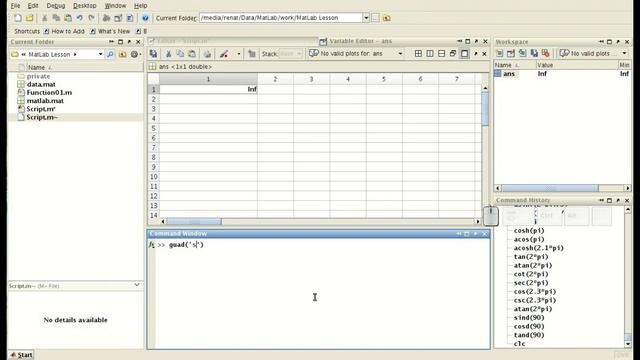640x360 pixels.
Task: Open an existing file from toolbar
Action: click(x=29, y=18)
